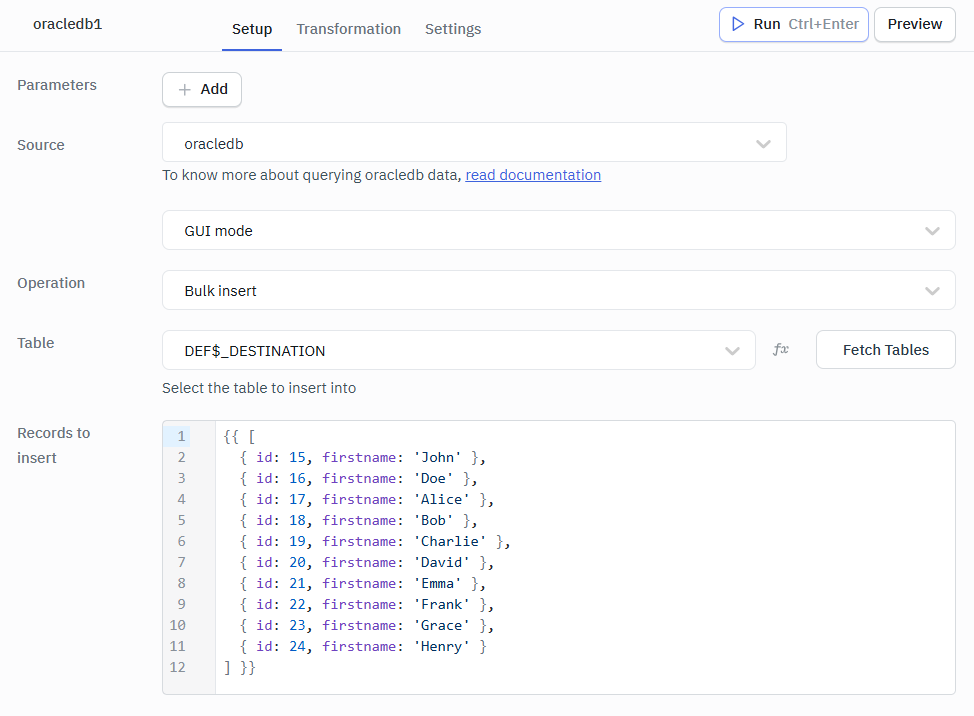The image size is (974, 716).
Task: Expand the DEF$_DESTINATION table dropdown
Action: pos(458,350)
